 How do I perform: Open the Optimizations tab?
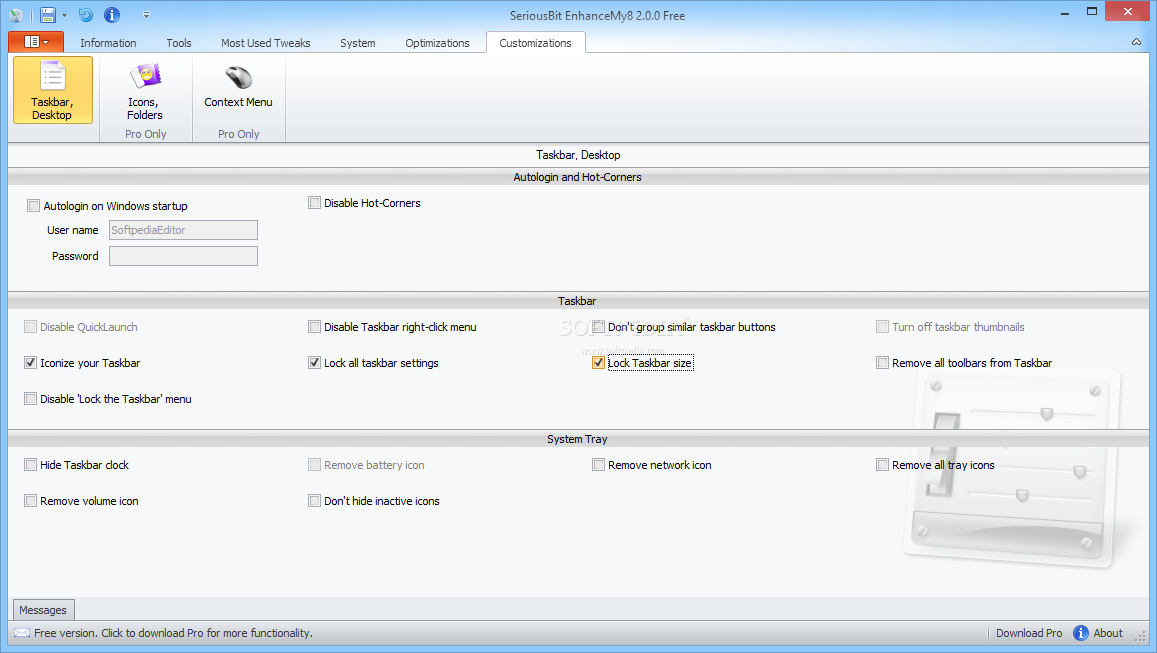[x=438, y=43]
